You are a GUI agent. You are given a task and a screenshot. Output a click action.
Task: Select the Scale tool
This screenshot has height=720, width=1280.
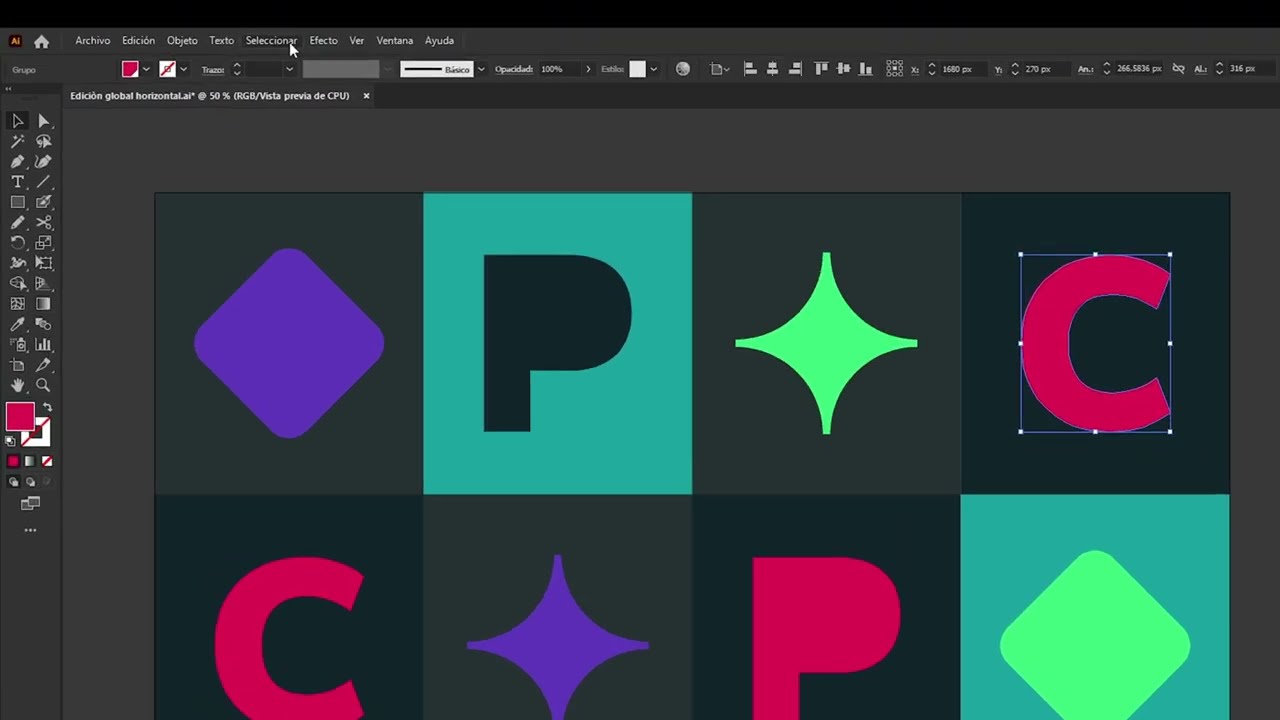(44, 243)
